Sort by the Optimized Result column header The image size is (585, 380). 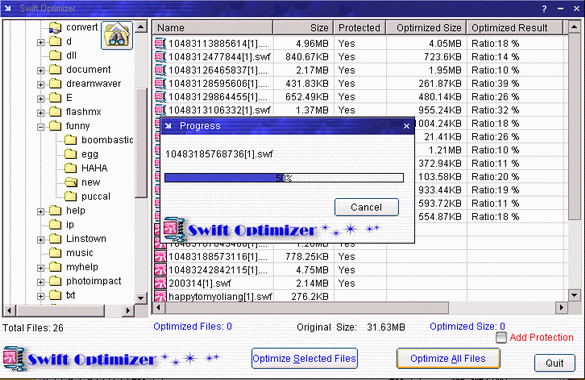515,28
